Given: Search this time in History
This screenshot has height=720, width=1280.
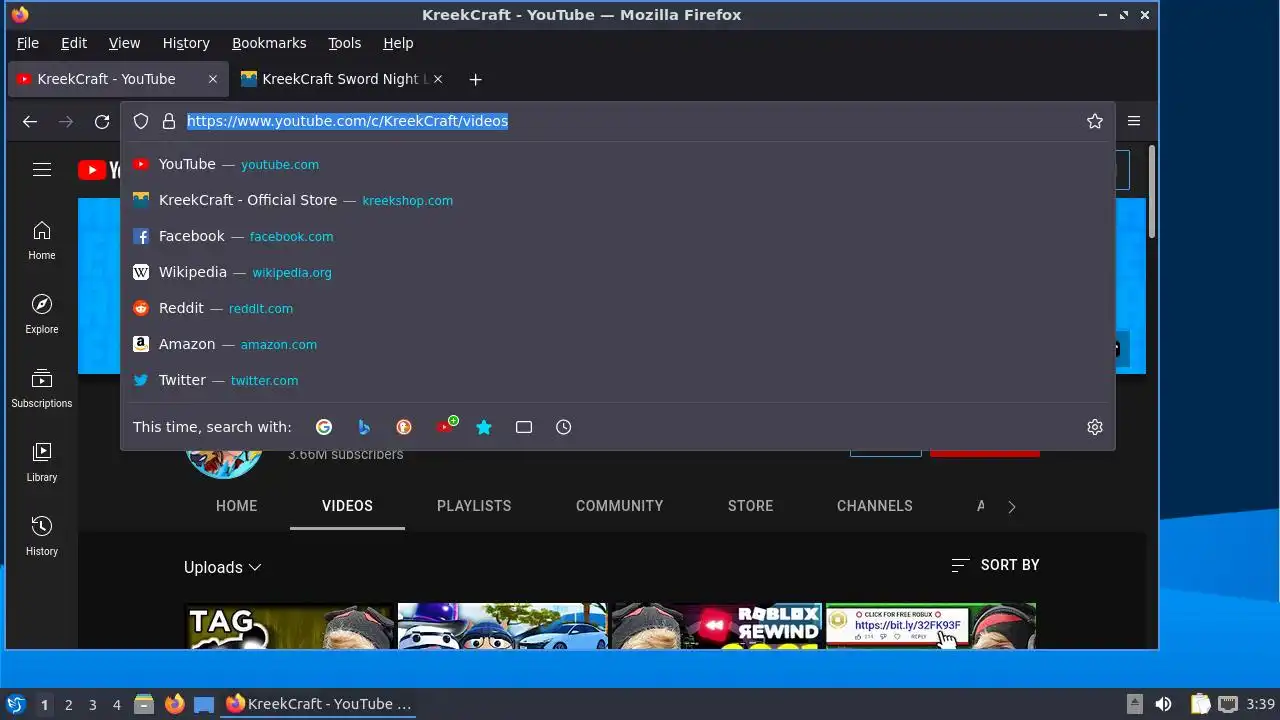Looking at the screenshot, I should click(564, 427).
